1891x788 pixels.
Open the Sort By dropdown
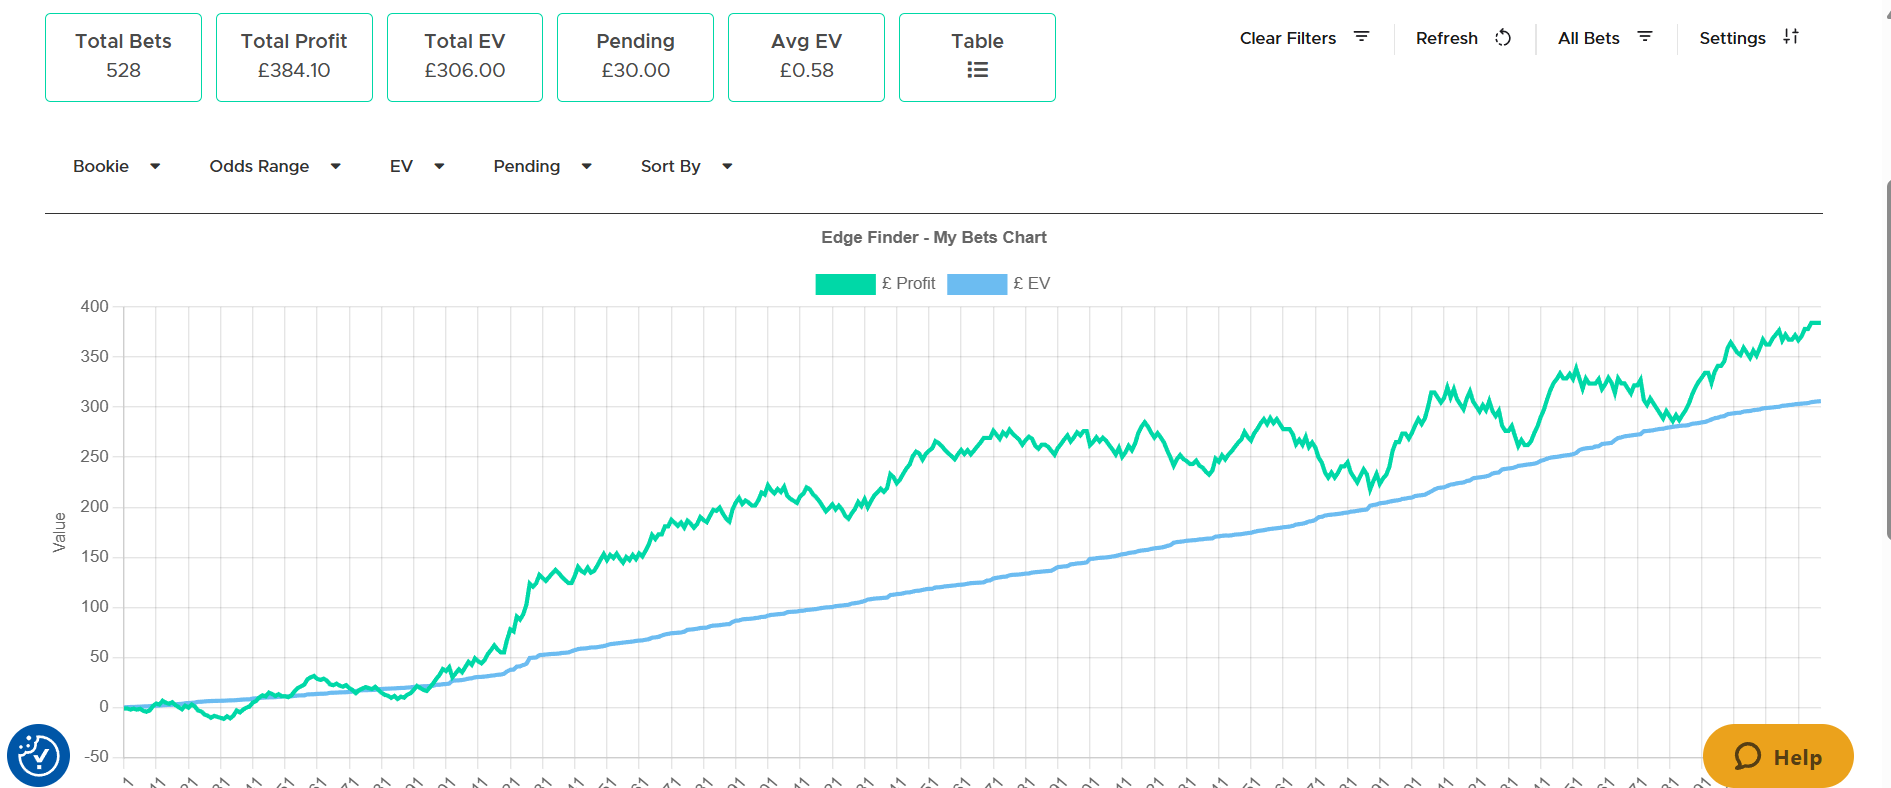click(x=686, y=166)
